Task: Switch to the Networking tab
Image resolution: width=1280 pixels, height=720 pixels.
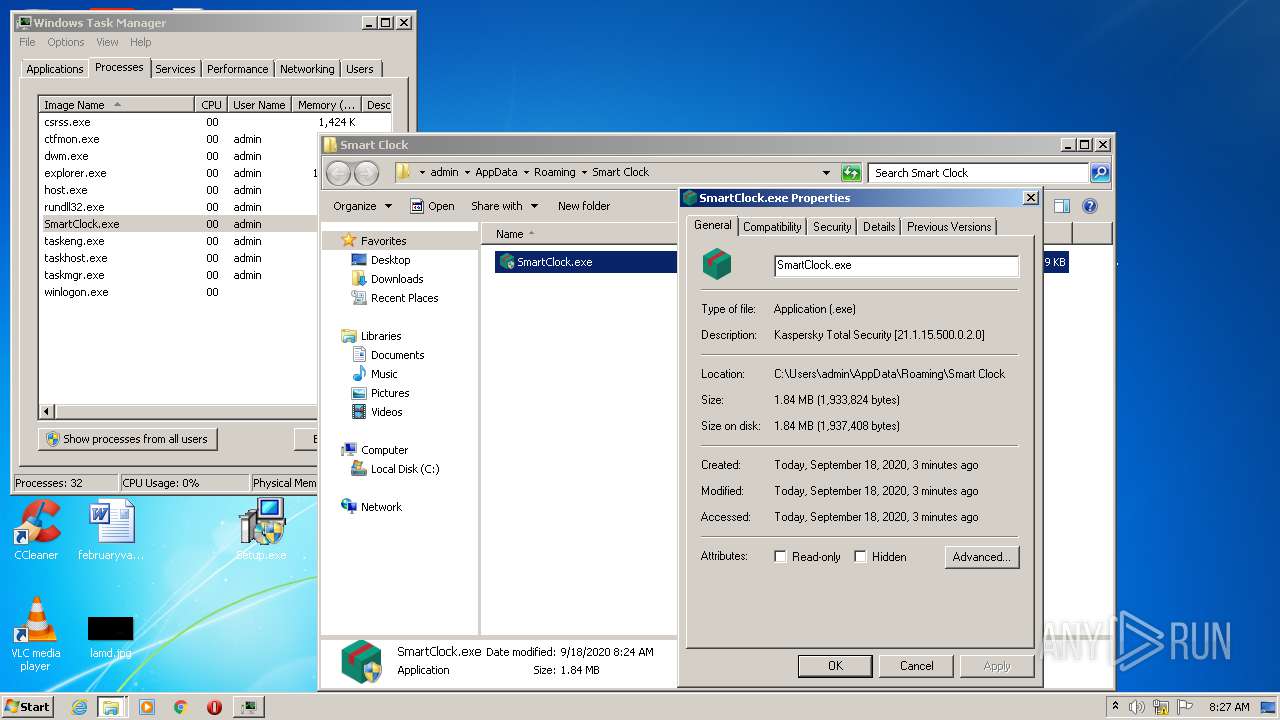Action: coord(307,69)
